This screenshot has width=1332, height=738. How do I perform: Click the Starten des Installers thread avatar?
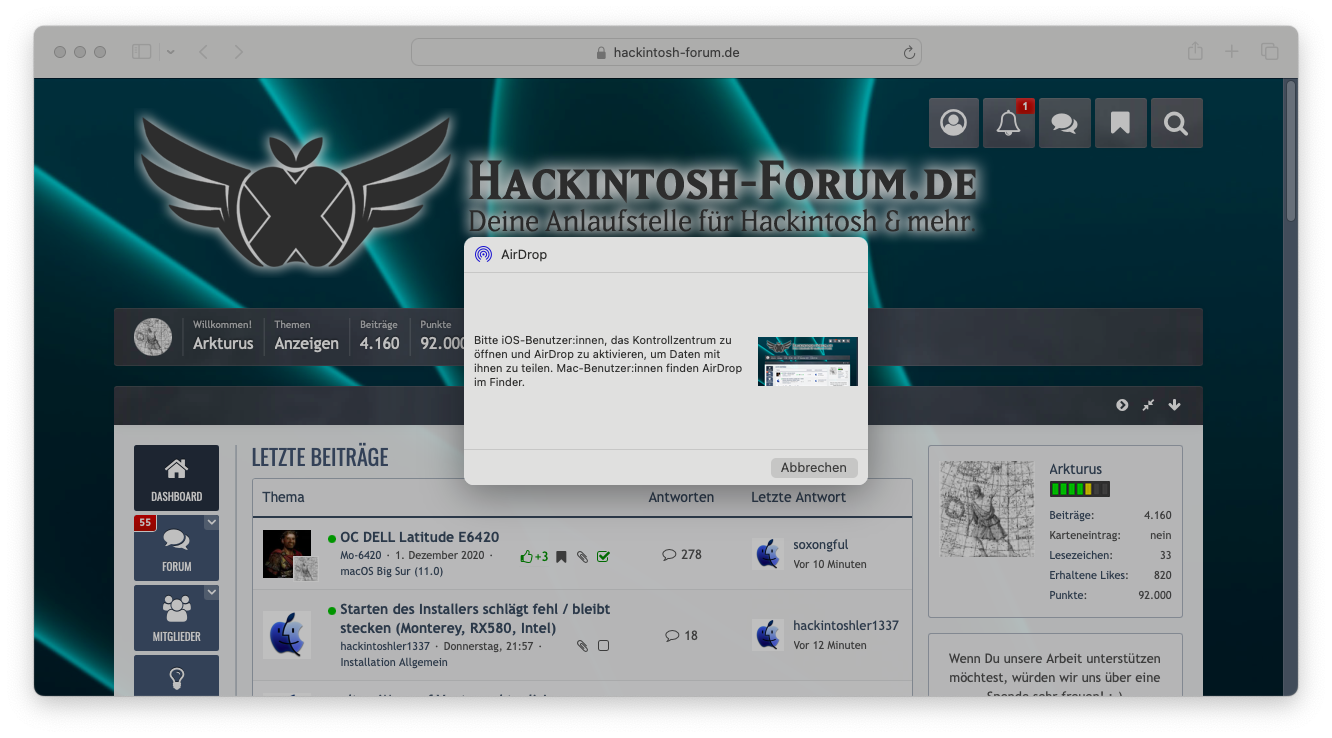tap(287, 635)
